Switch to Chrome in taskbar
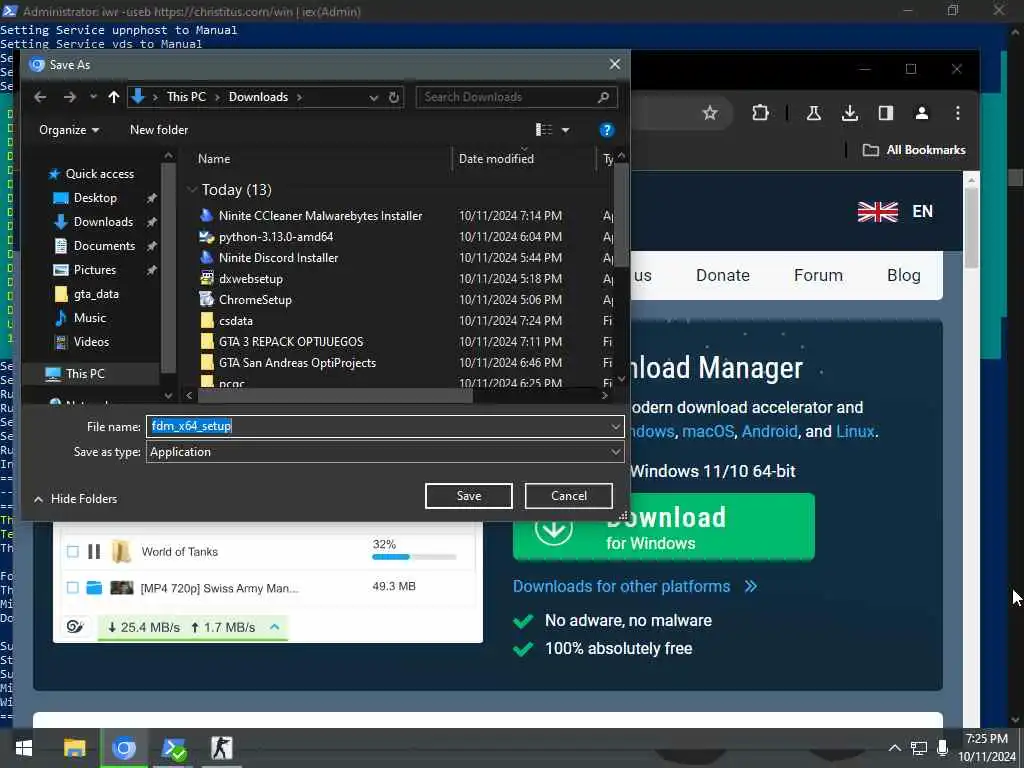 pos(123,748)
